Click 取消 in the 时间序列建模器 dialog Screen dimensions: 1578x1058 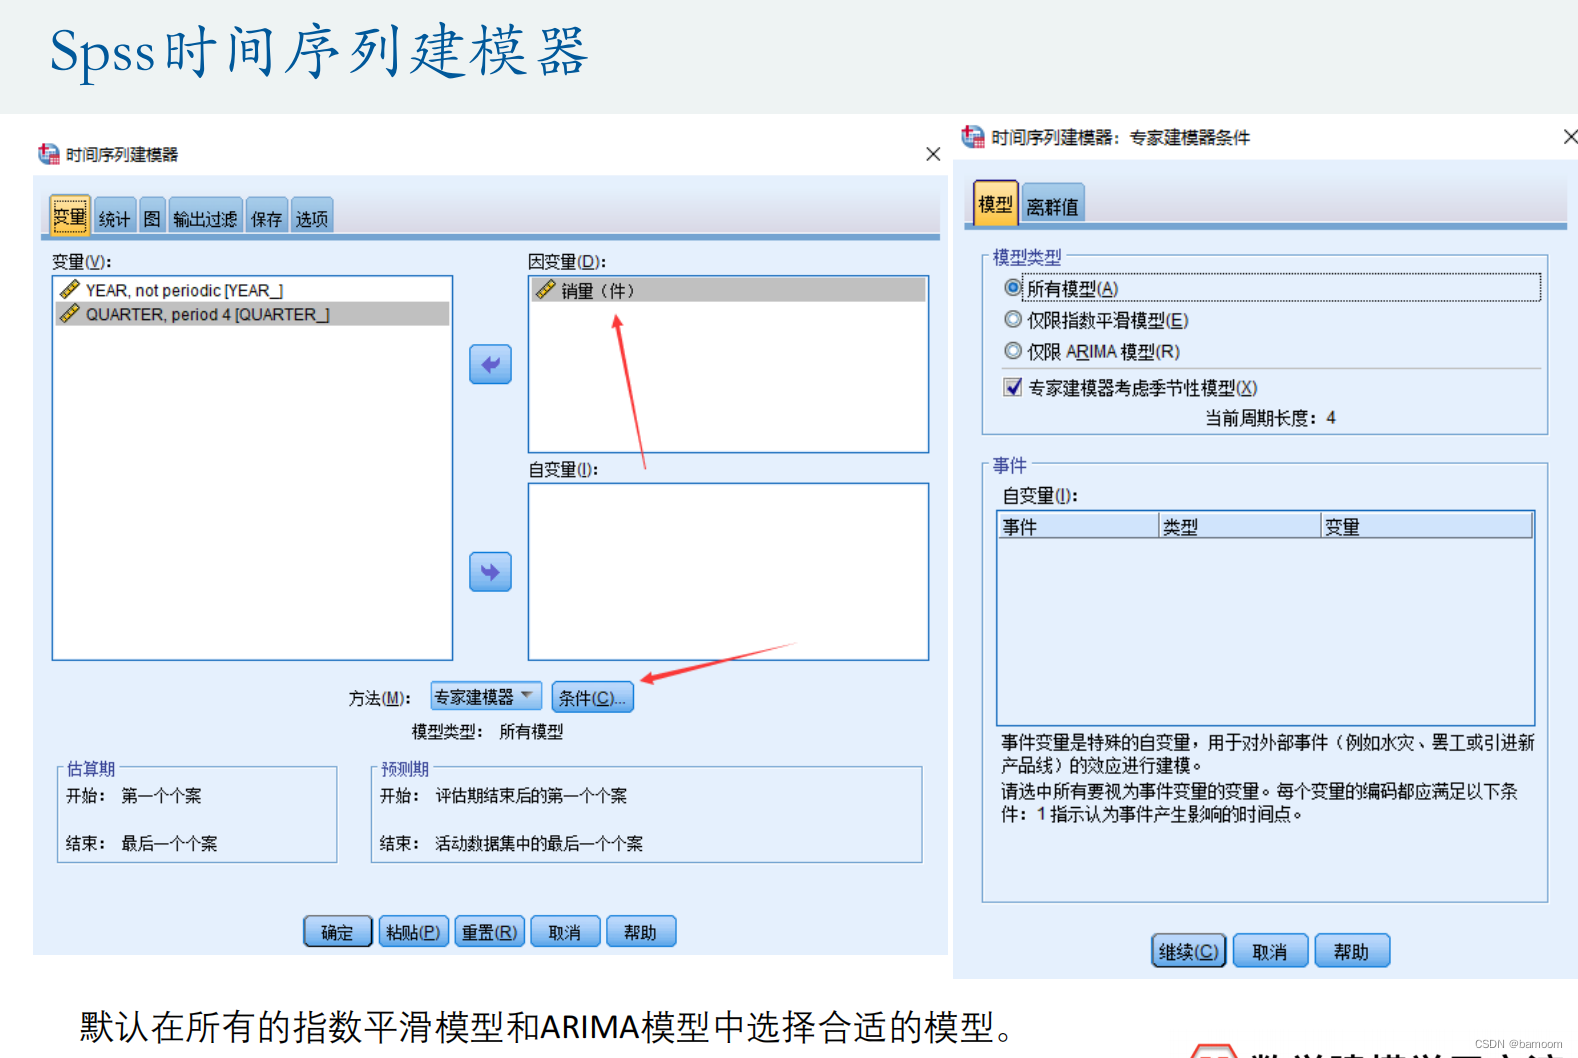click(565, 932)
